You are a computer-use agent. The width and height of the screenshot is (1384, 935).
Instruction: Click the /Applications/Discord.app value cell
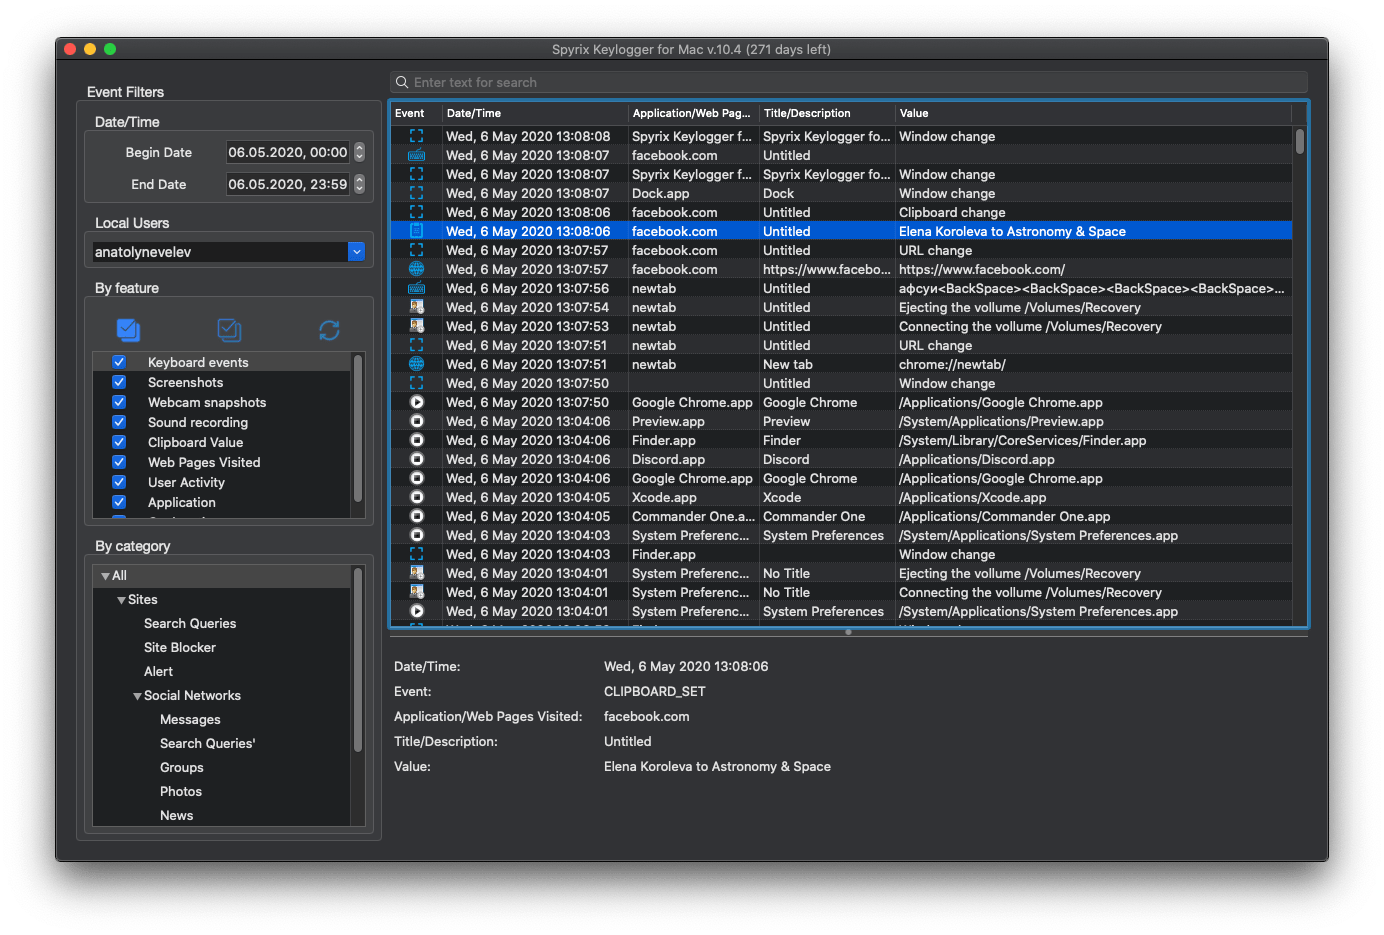point(1094,459)
